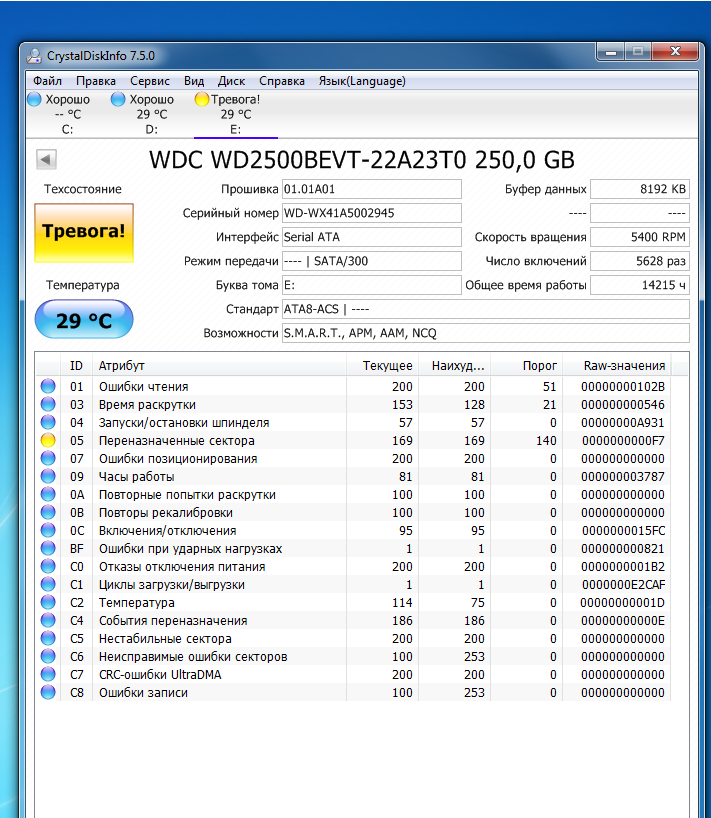711x818 pixels.
Task: Click the Интерфейс field Serial ATA
Action: pos(372,237)
